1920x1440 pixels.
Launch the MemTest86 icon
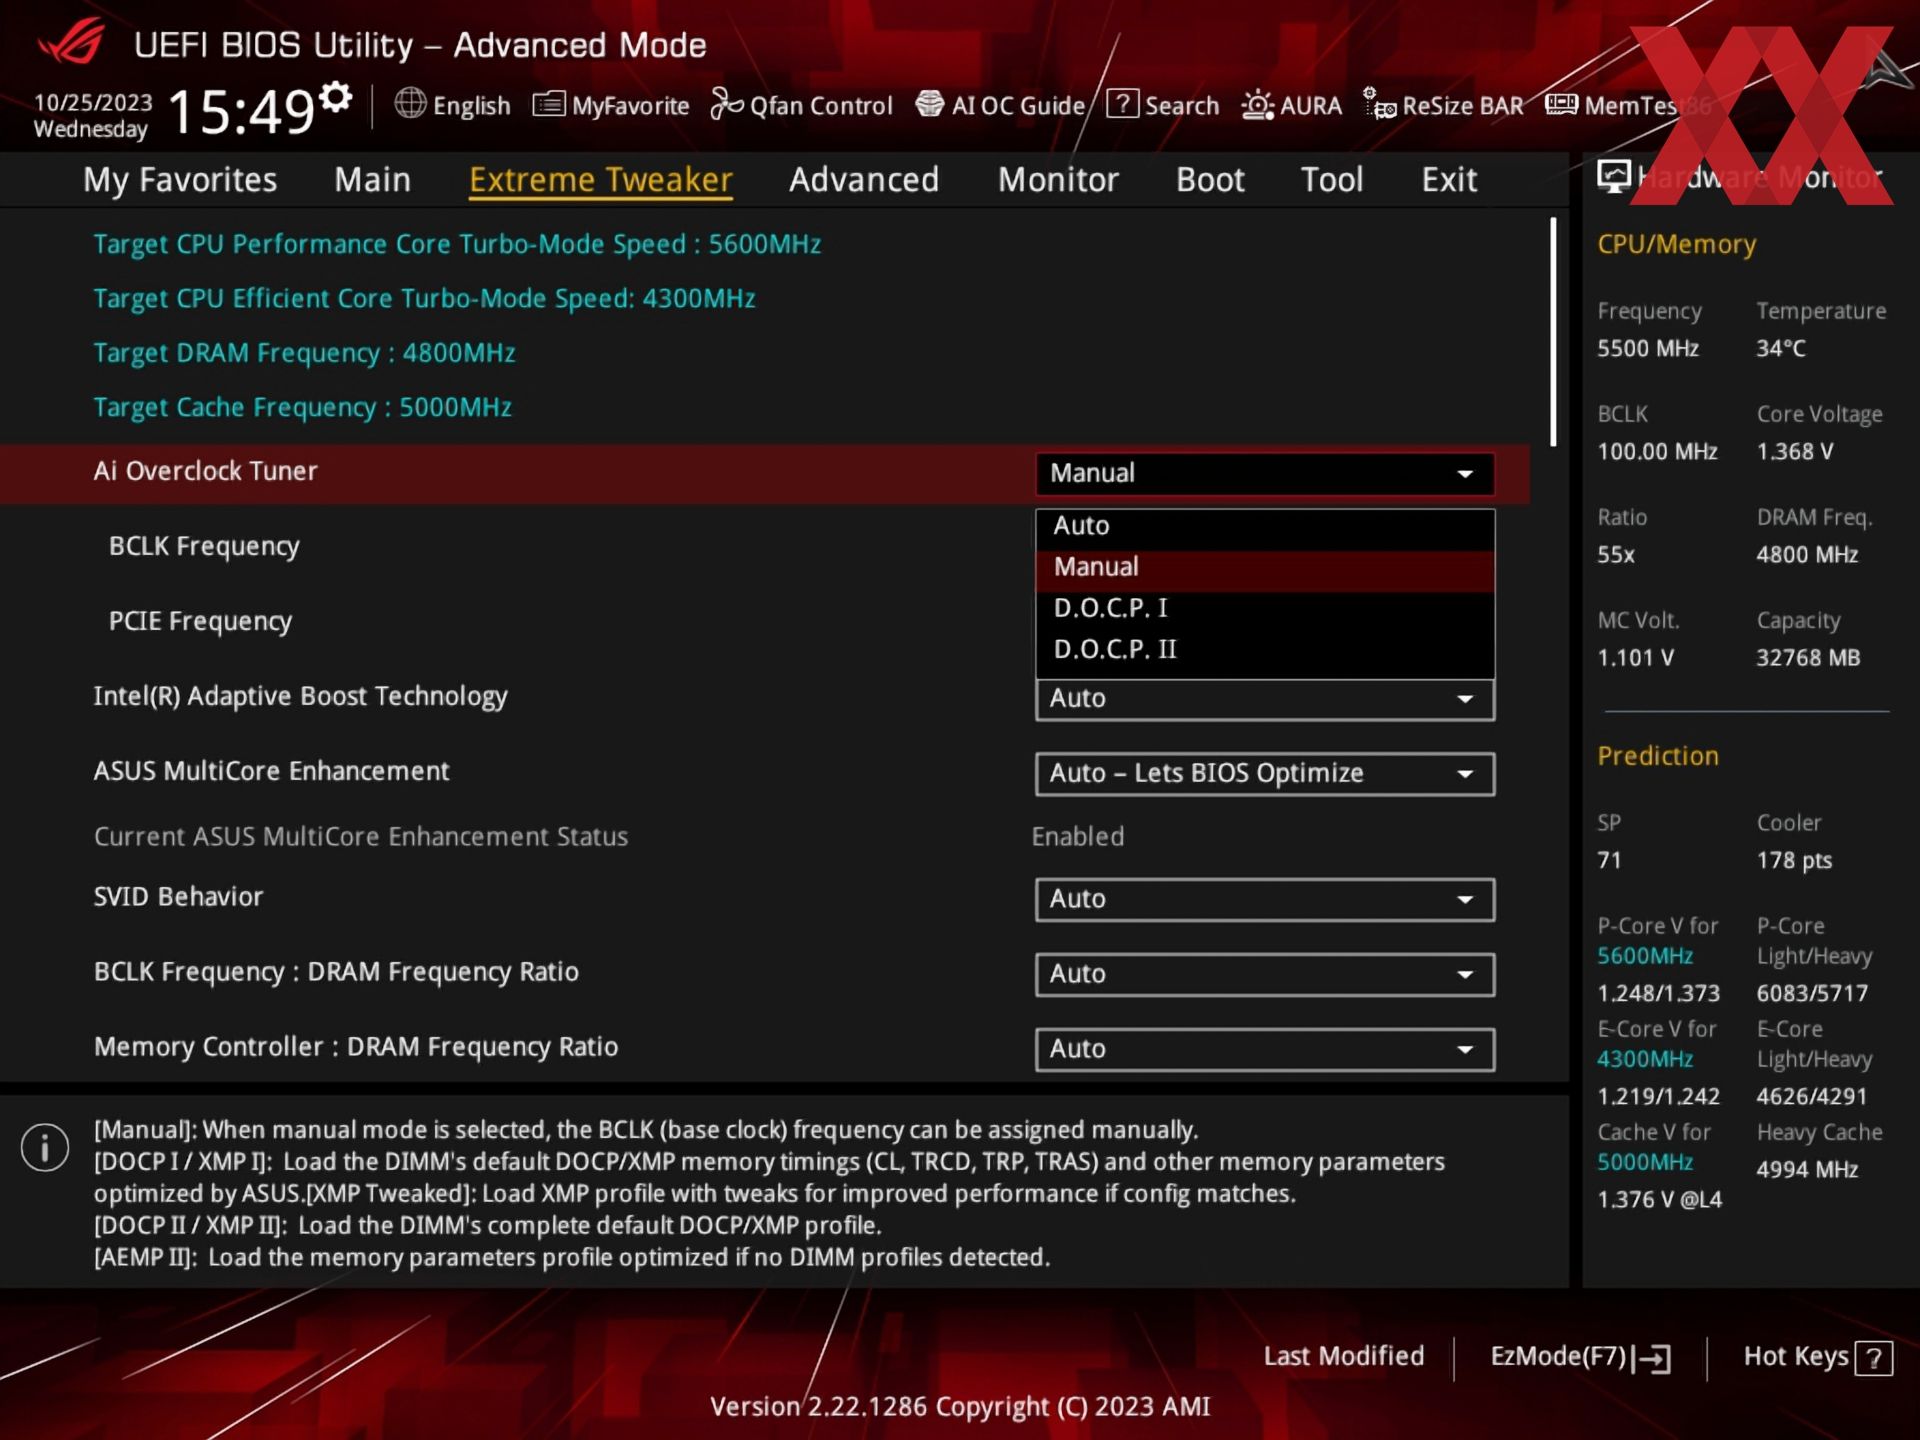pyautogui.click(x=1561, y=104)
